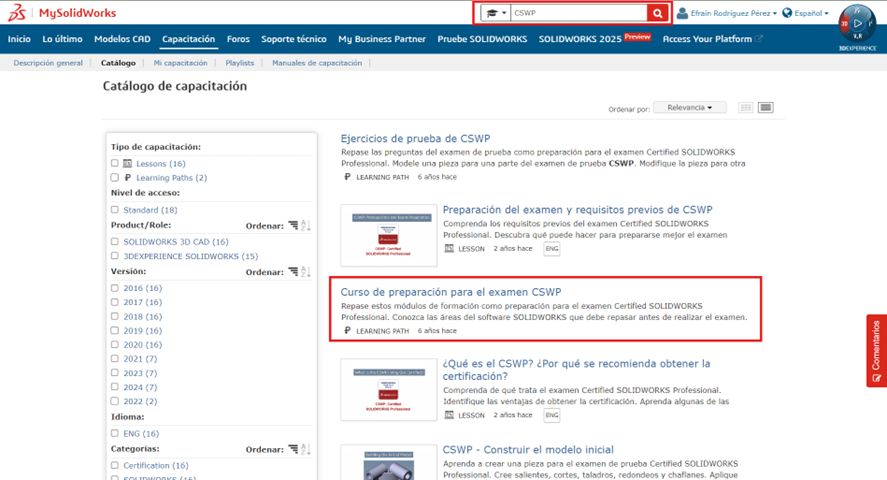Screen dimensions: 887x480
Task: Click alphabetical sort icon in Categorías
Action: coord(305,449)
